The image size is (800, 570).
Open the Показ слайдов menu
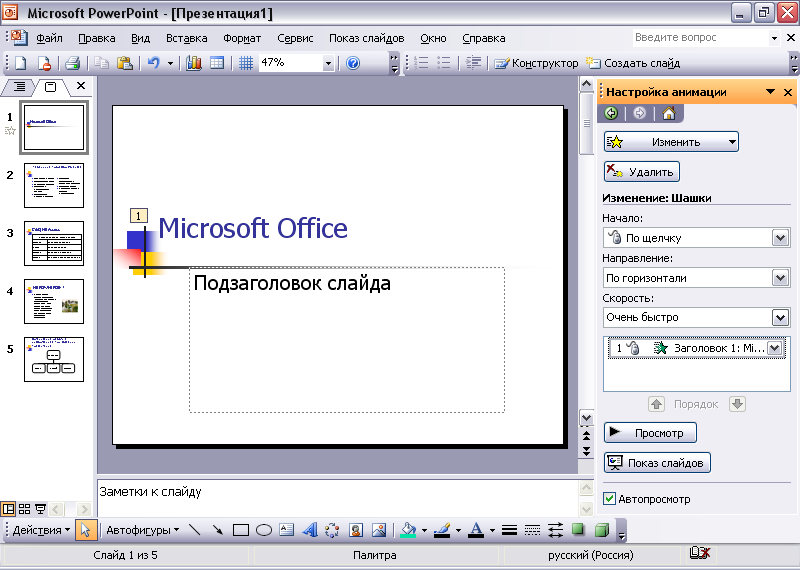366,38
